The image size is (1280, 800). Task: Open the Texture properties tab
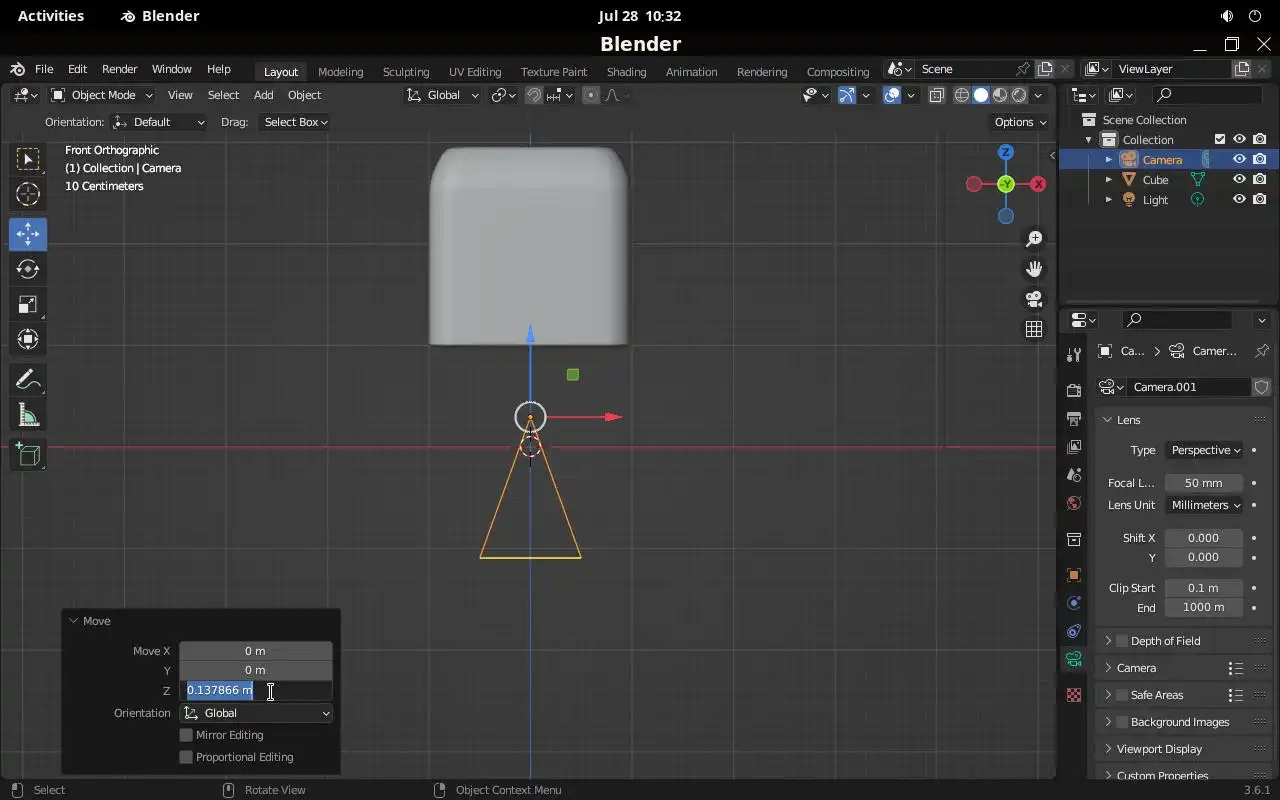(x=1074, y=694)
